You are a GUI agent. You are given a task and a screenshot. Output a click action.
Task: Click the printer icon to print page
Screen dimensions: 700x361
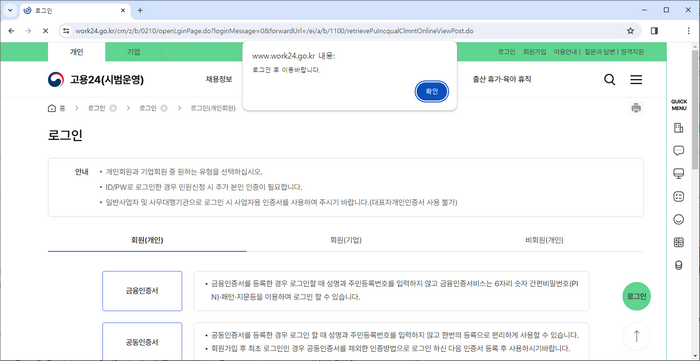pyautogui.click(x=636, y=108)
